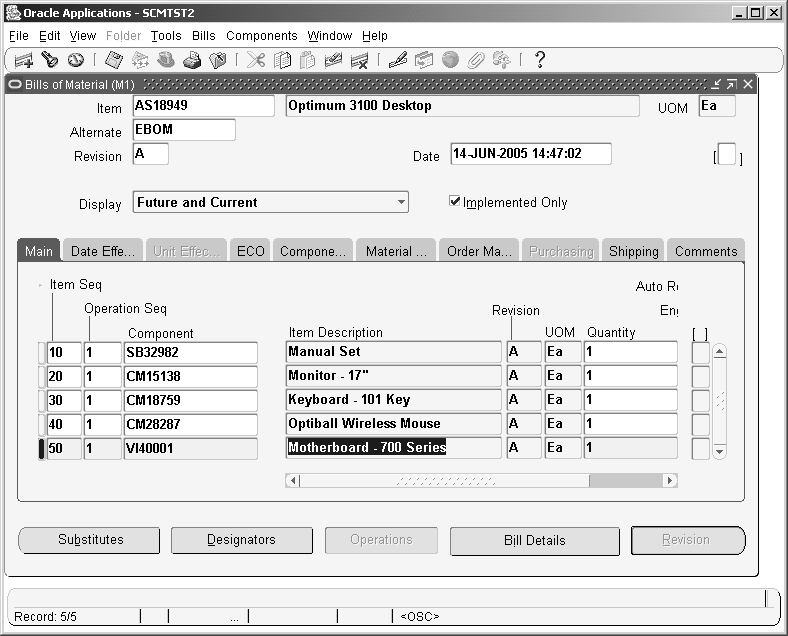The image size is (788, 636).
Task: Click component cell CM15138
Action: pyautogui.click(x=190, y=377)
